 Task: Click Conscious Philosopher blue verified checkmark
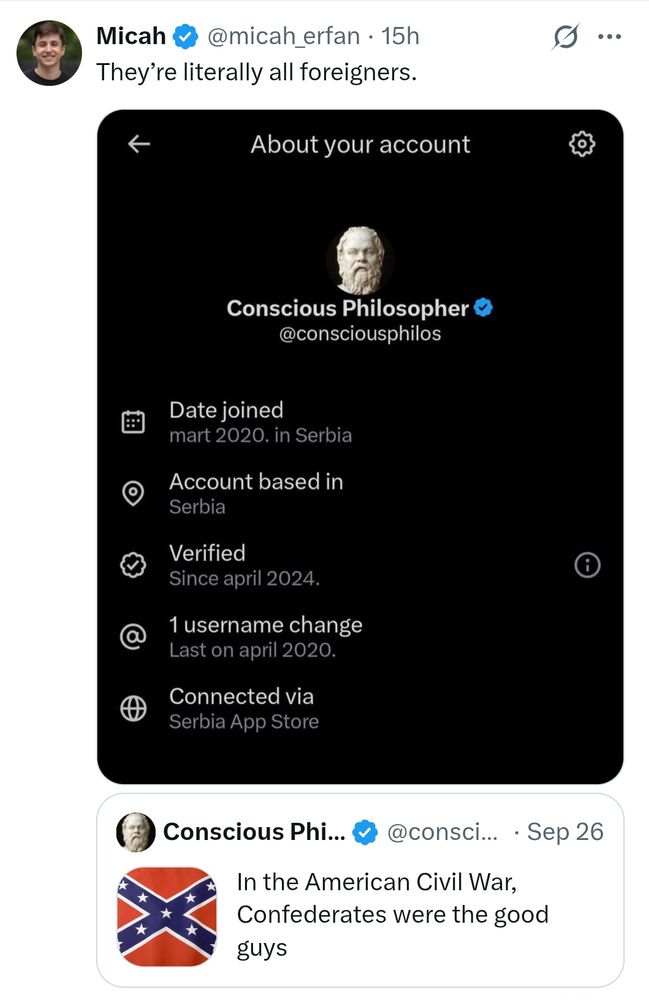tap(483, 308)
